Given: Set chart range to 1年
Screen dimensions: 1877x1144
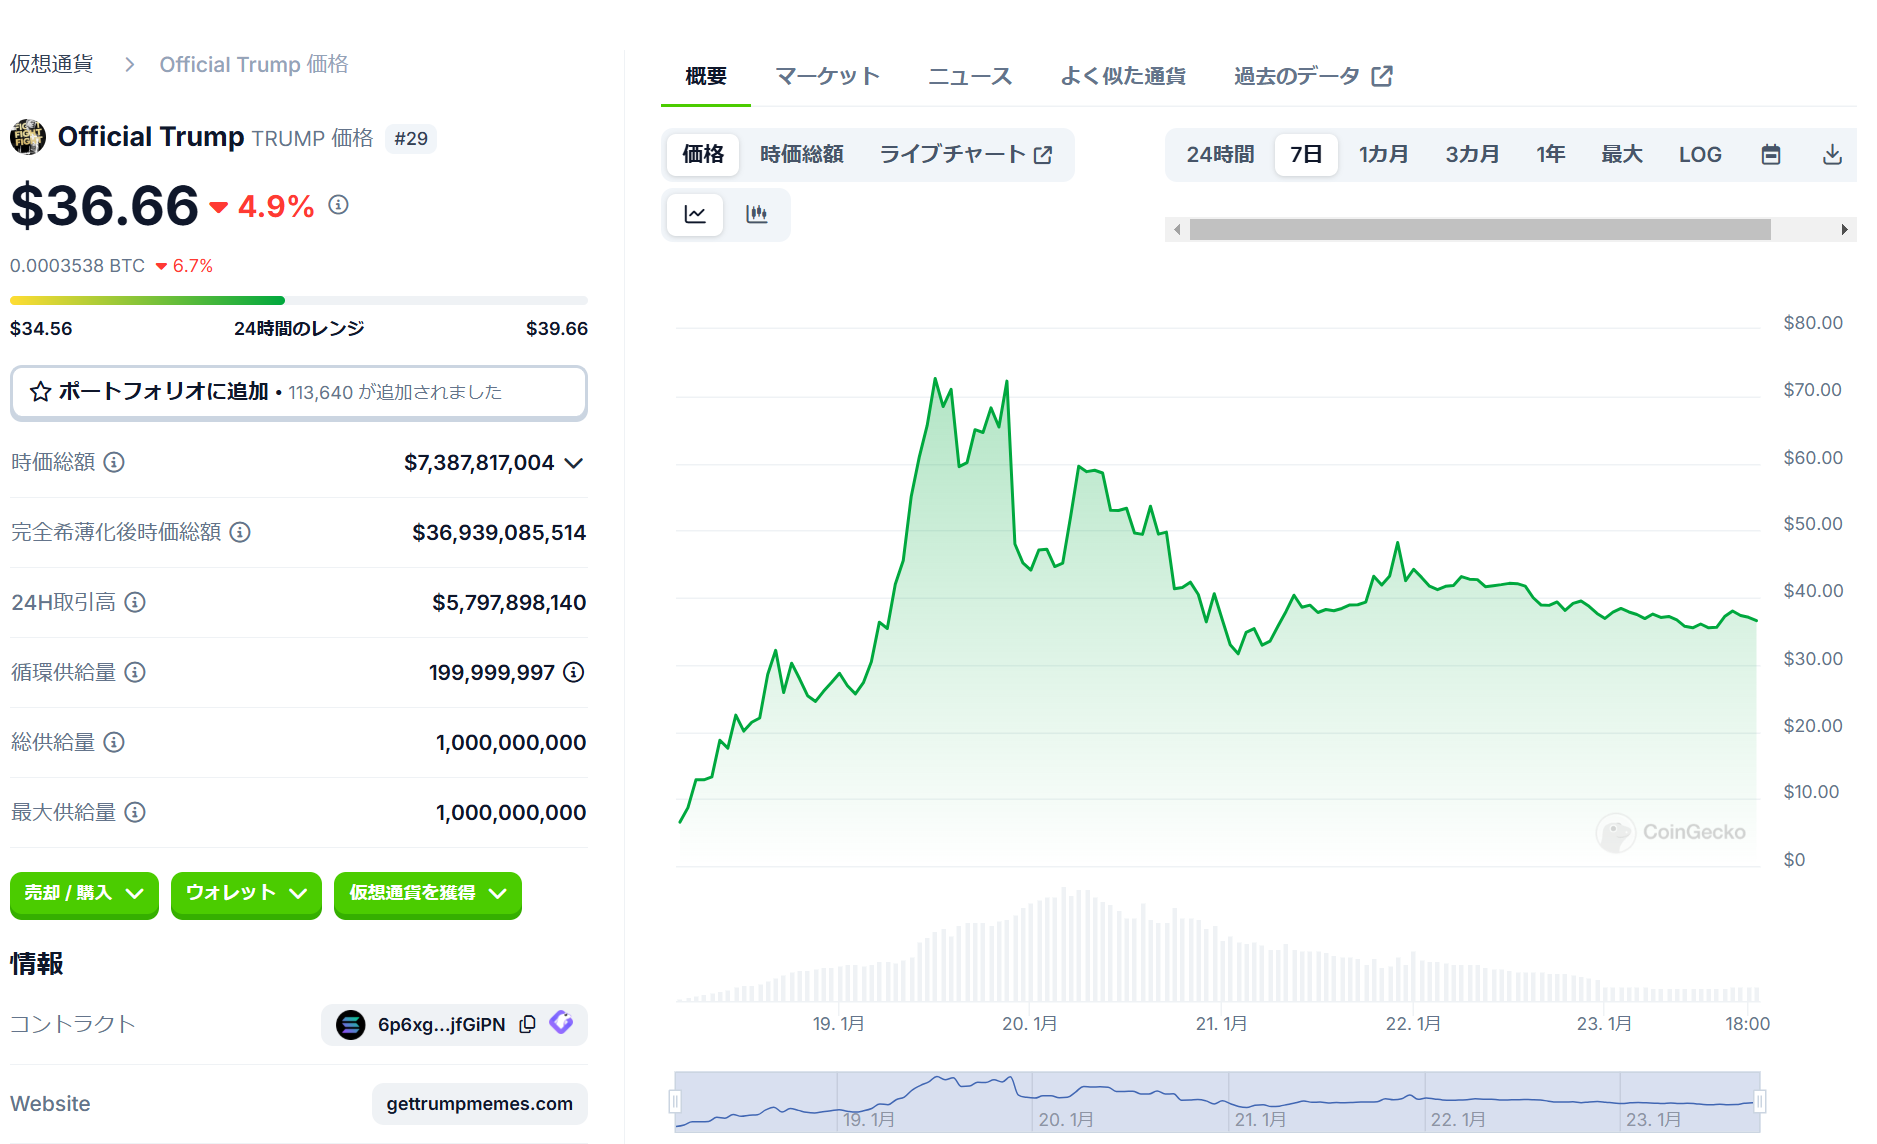Looking at the screenshot, I should pos(1551,154).
